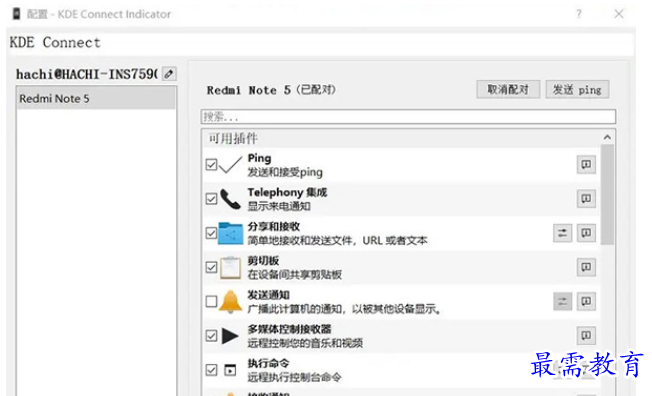Click the Telephony 集成 title

287,192
